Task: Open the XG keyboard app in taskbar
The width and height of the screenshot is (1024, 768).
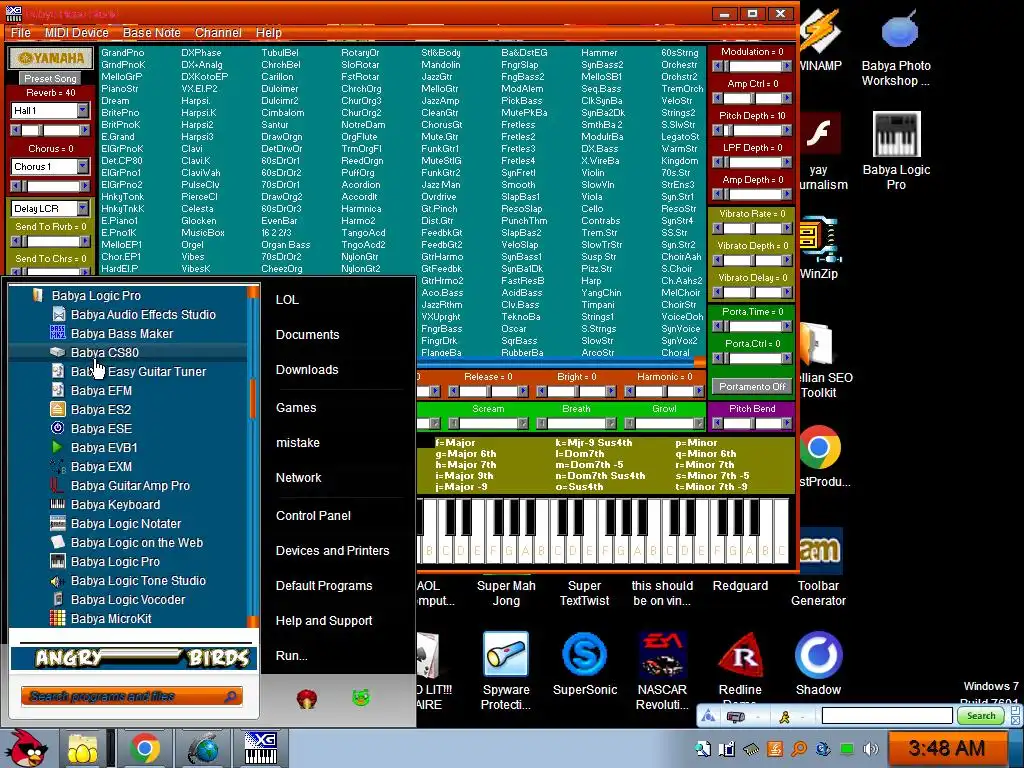Action: tap(260, 748)
